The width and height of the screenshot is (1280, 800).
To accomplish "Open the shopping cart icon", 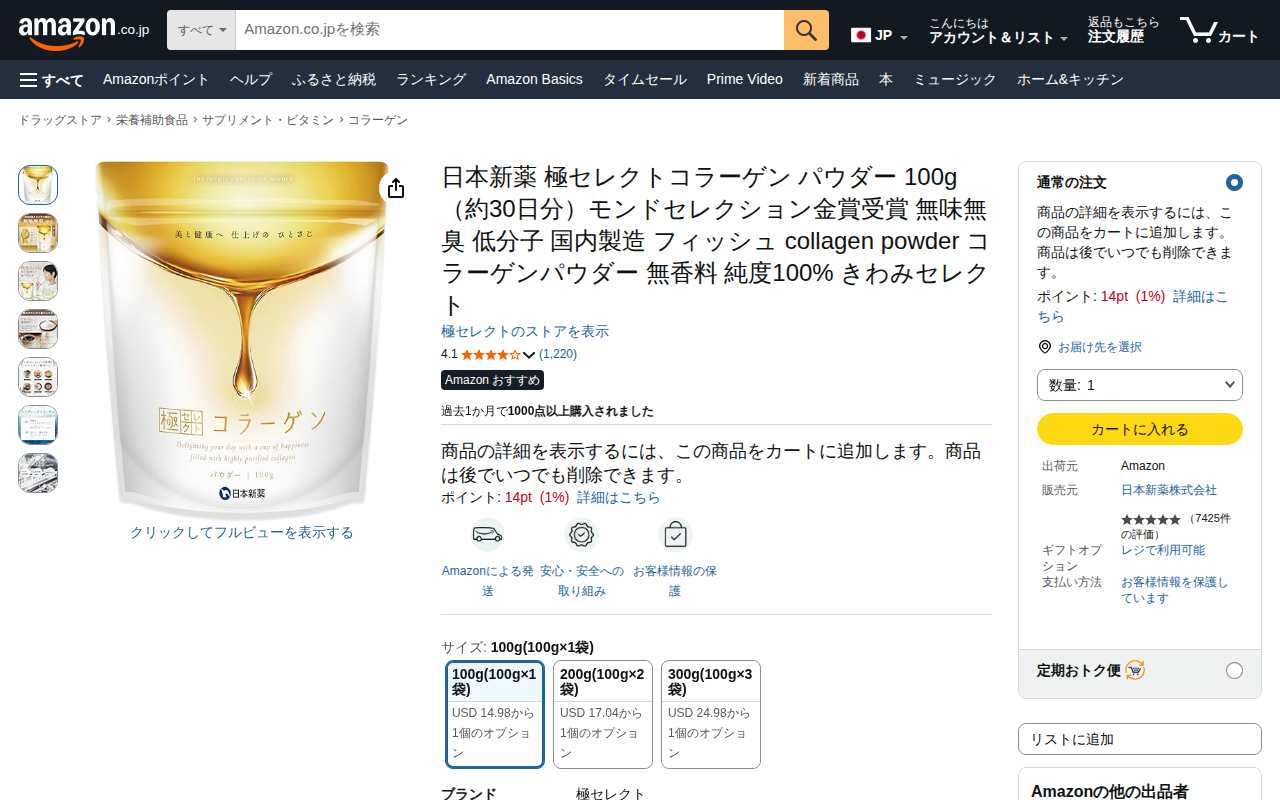I will pyautogui.click(x=1219, y=31).
